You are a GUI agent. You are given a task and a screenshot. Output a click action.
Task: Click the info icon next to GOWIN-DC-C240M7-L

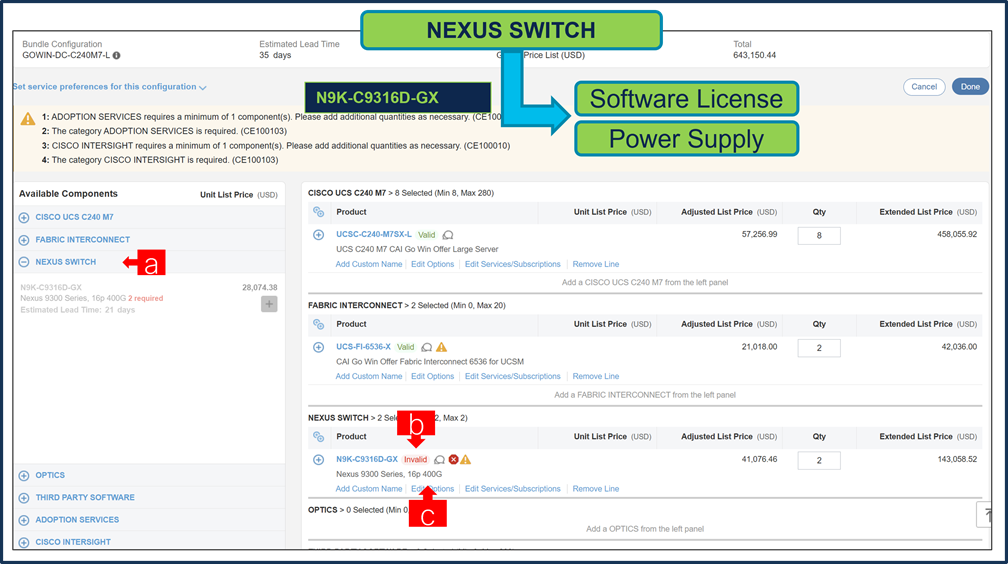pos(116,55)
